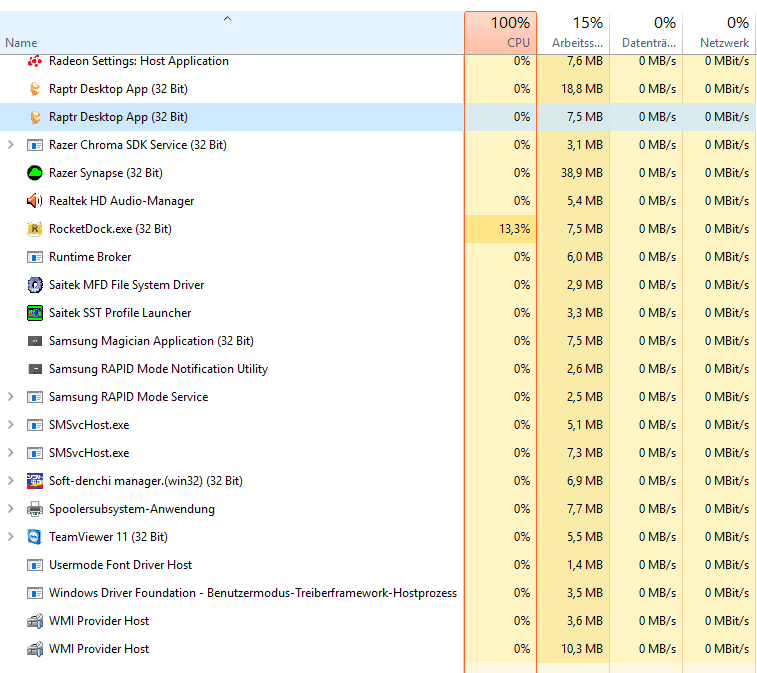This screenshot has width=757, height=673.
Task: Click the Razer Chroma SDK Service icon
Action: [35, 145]
